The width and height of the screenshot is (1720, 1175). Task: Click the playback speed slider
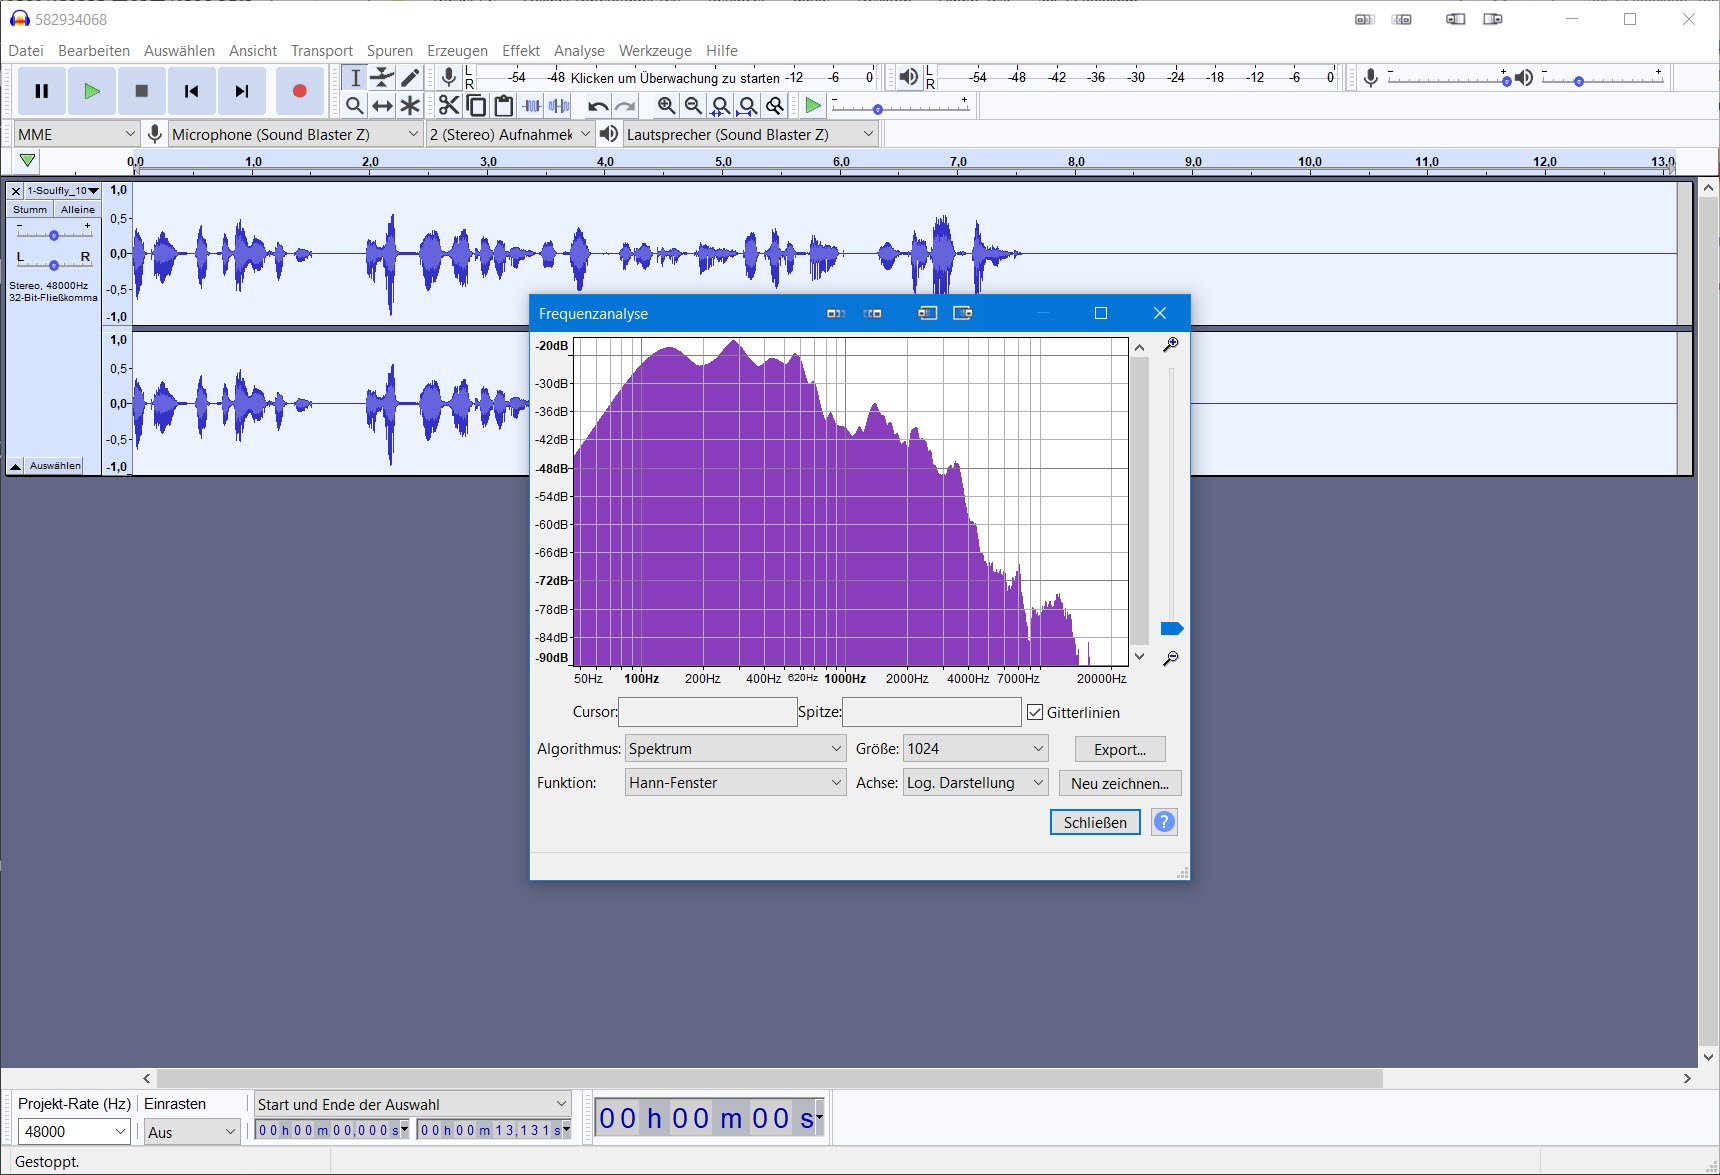900,108
